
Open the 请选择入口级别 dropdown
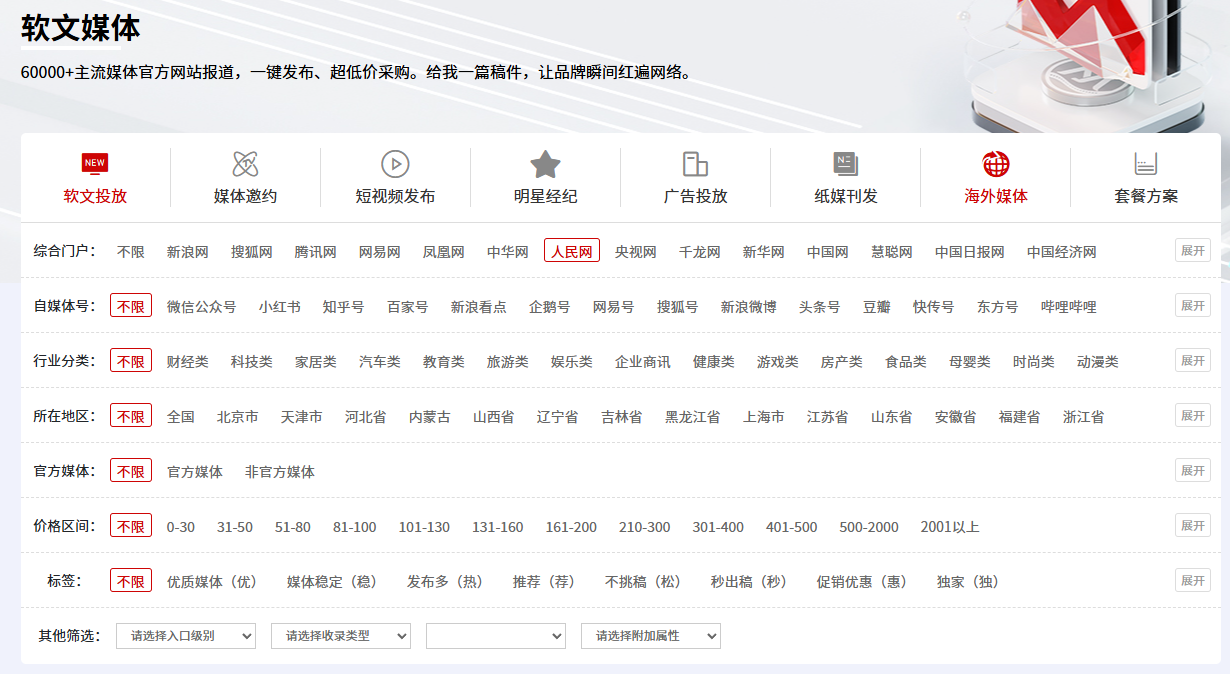pos(186,635)
